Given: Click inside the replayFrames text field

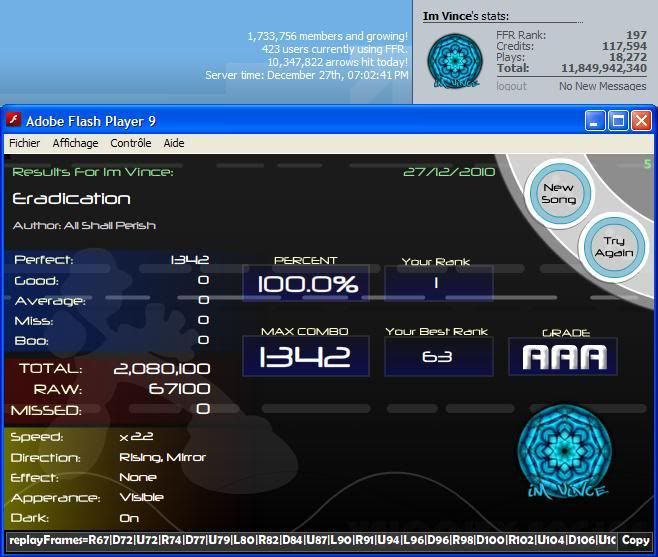Looking at the screenshot, I should pyautogui.click(x=310, y=540).
